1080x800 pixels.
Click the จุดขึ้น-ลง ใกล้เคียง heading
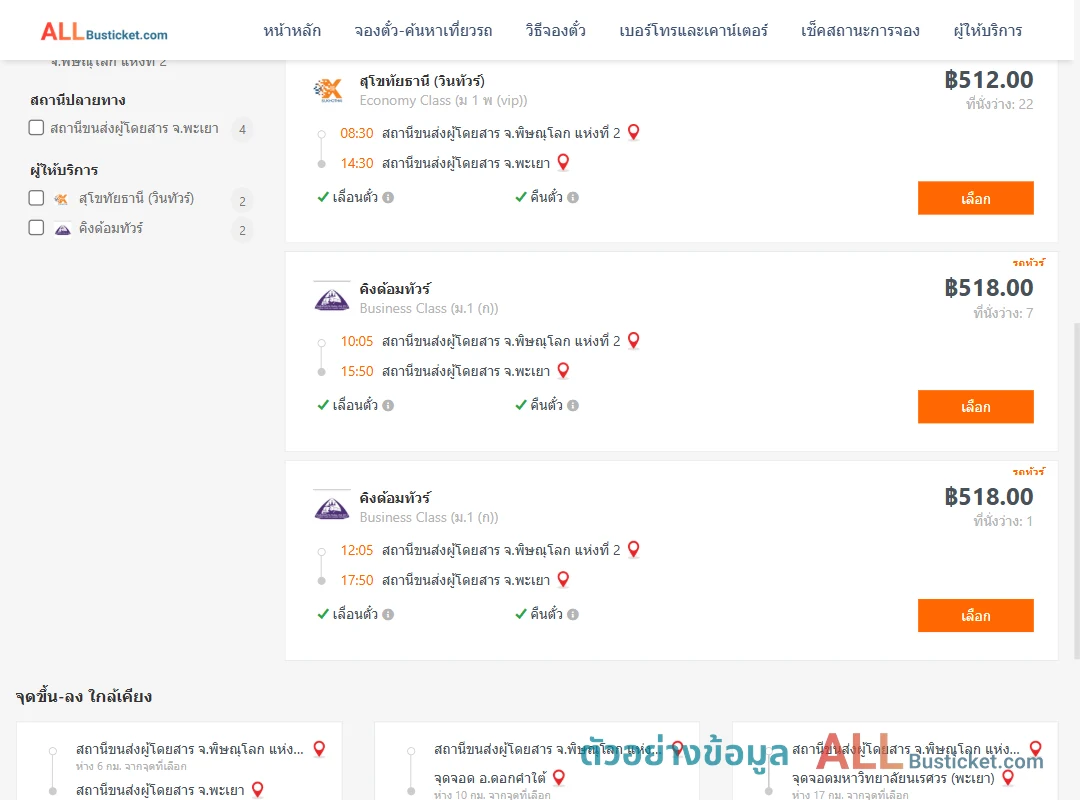point(83,697)
